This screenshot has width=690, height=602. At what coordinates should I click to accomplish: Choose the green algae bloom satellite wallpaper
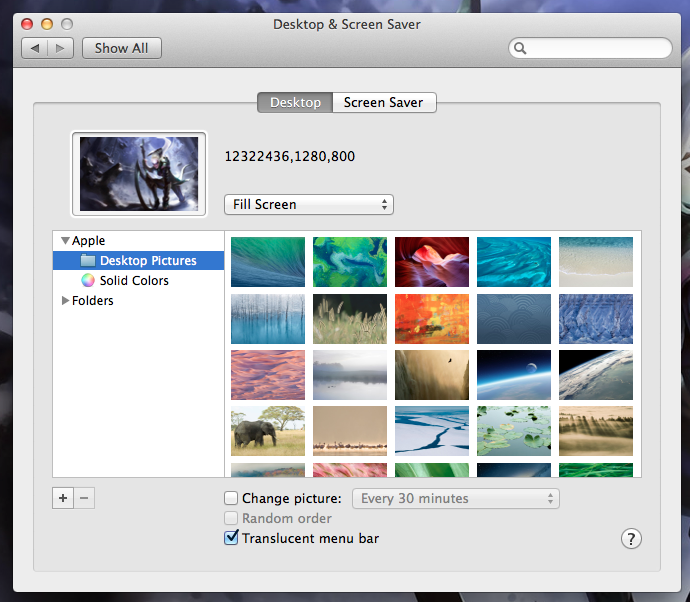coord(350,262)
